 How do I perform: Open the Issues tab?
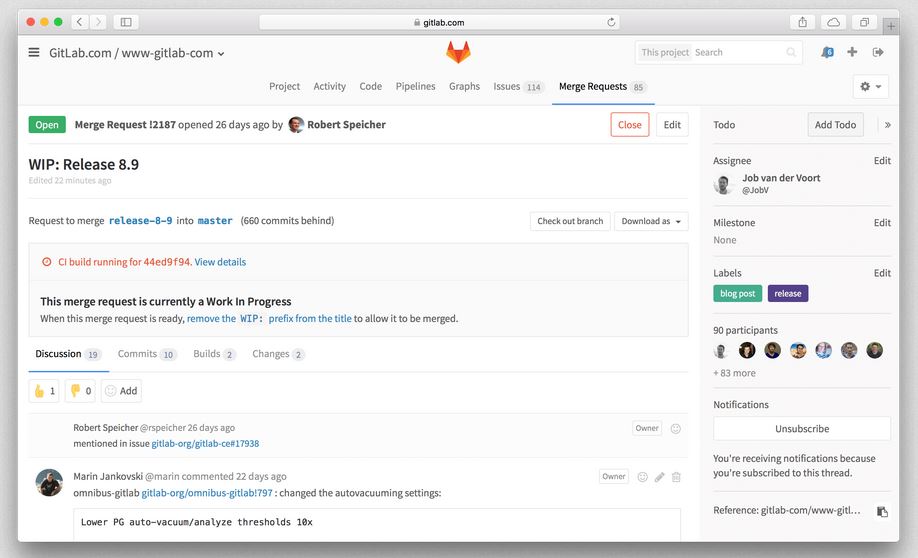tap(519, 87)
